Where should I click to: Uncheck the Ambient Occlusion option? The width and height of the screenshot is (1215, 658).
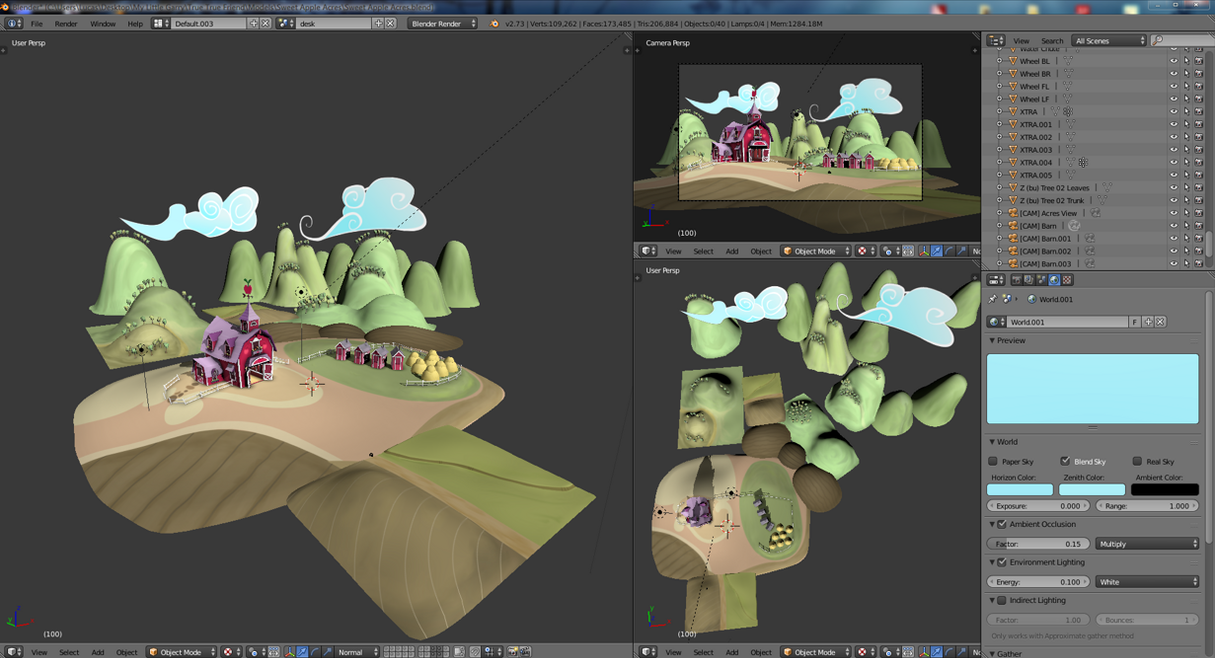click(x=1002, y=523)
